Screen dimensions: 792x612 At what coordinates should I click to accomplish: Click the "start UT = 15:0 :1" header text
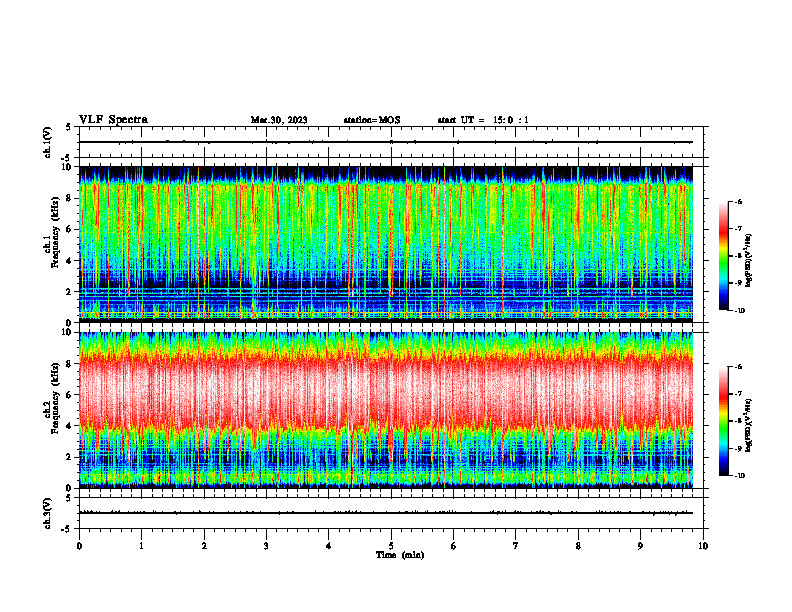click(x=483, y=120)
